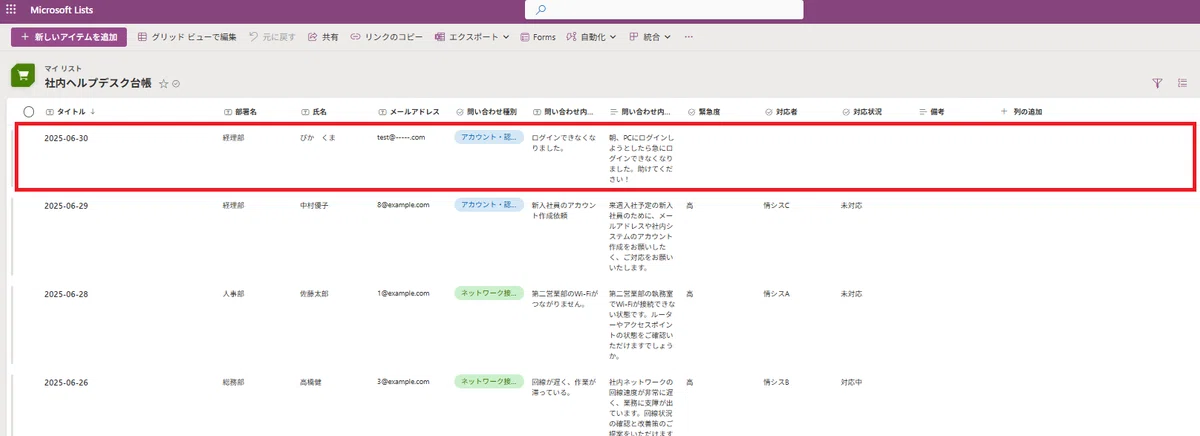Toggle the select-all circle in header
Image resolution: width=1200 pixels, height=436 pixels.
pos(29,112)
